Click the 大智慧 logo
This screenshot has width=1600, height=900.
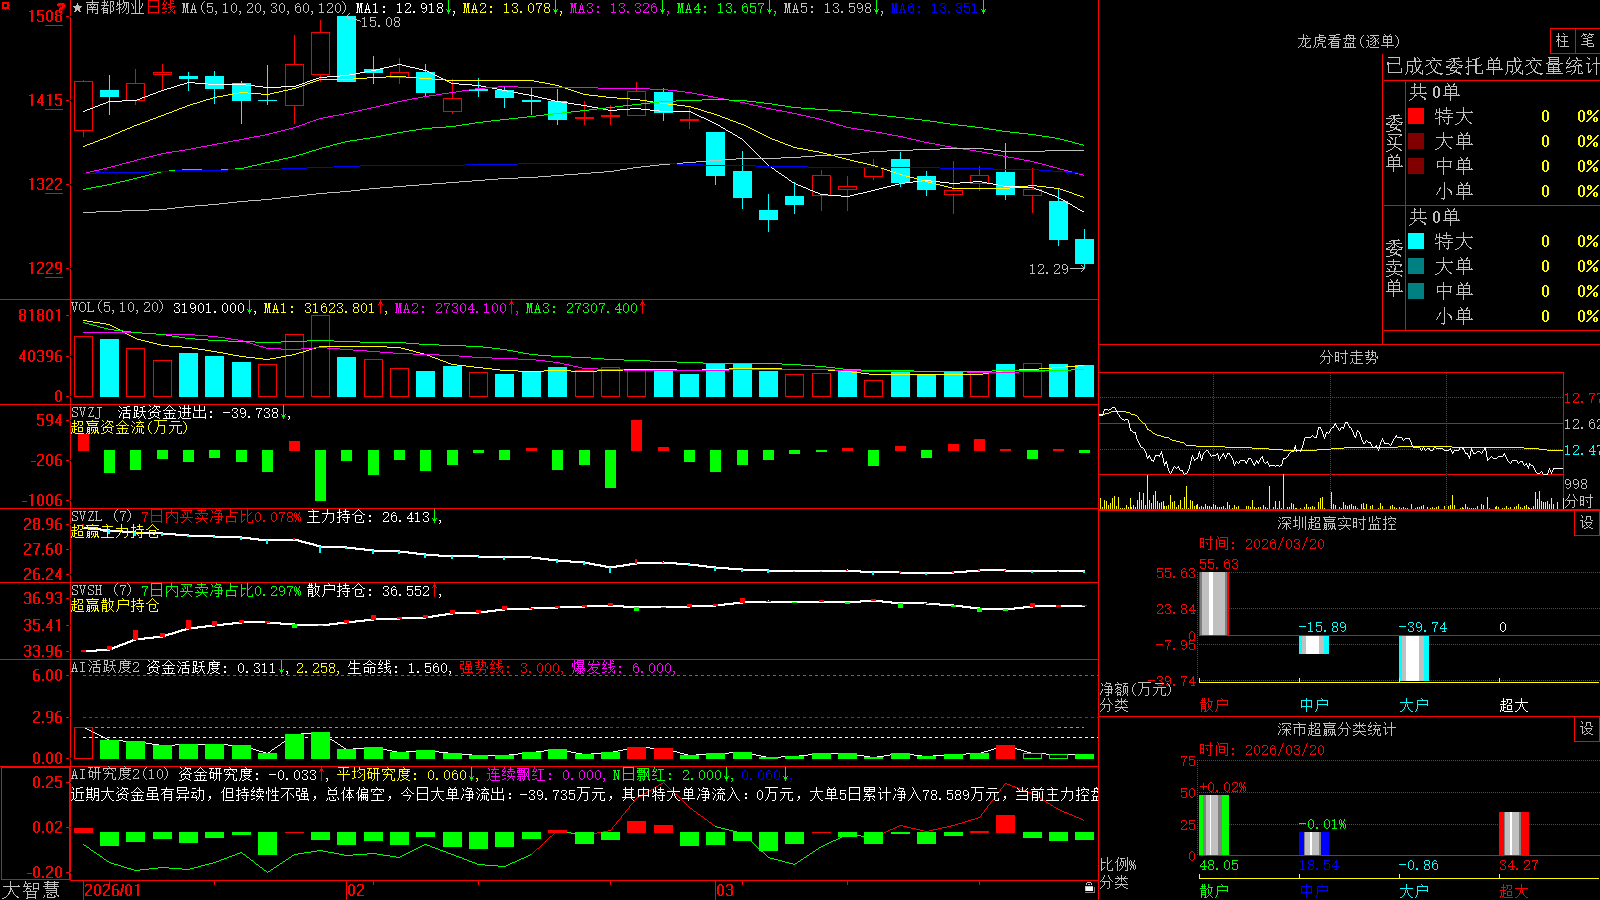(x=31, y=890)
